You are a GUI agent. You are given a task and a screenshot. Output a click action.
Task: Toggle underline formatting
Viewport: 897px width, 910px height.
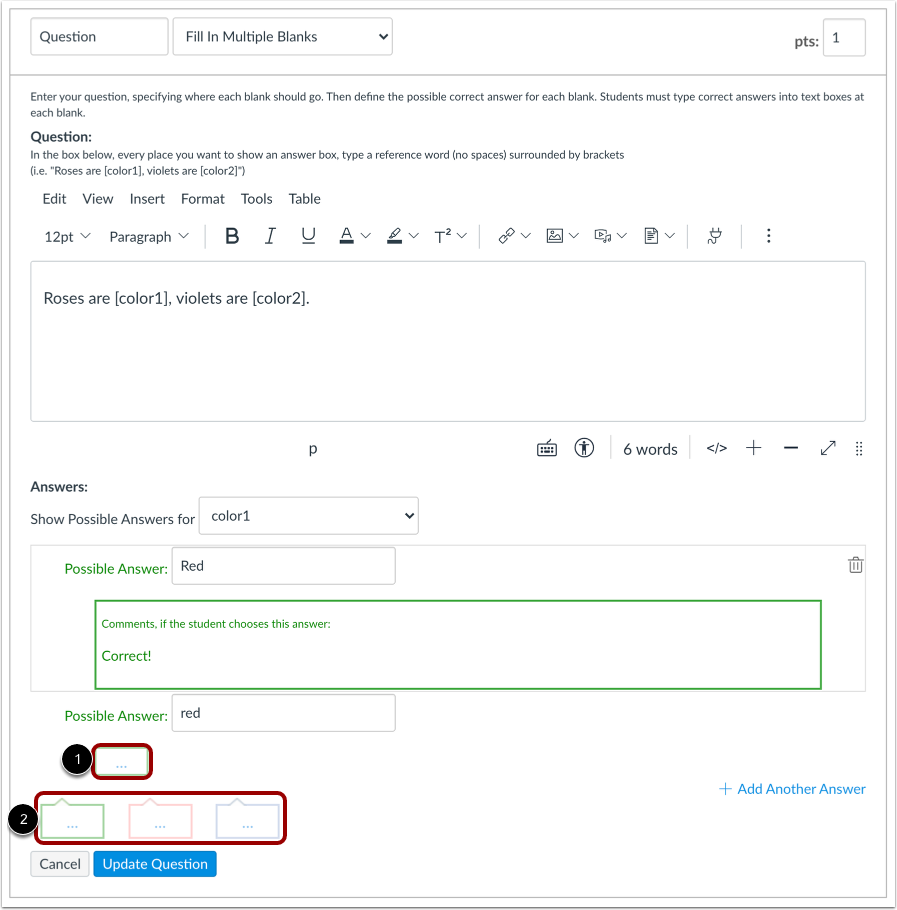[308, 236]
